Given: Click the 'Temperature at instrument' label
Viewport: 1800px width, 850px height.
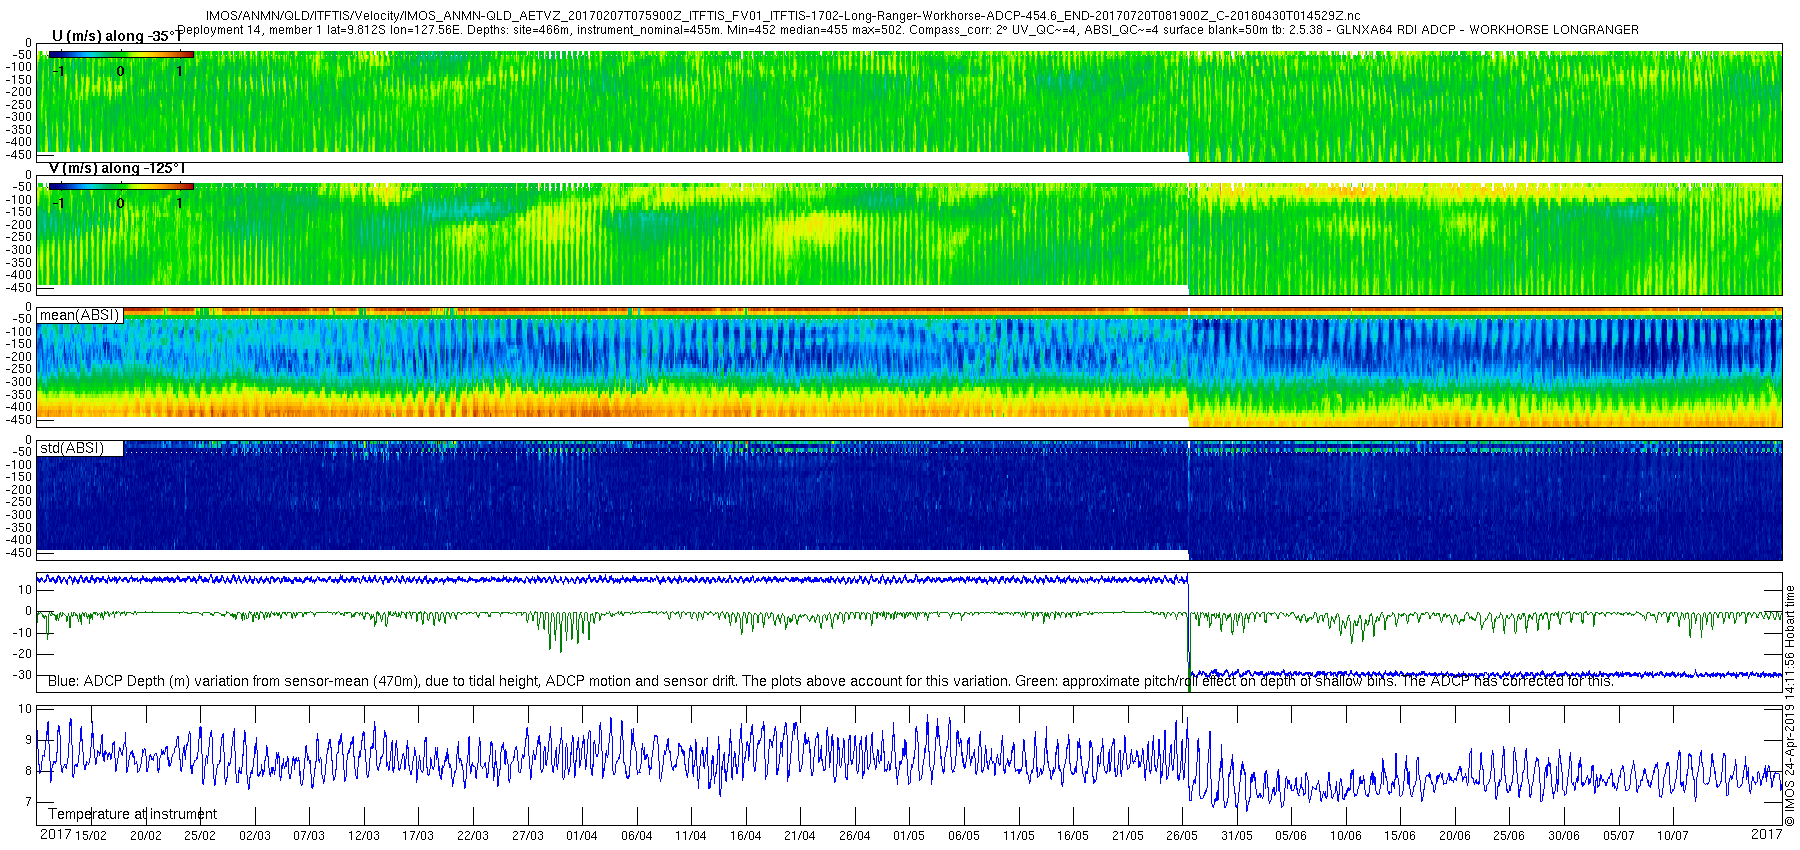Looking at the screenshot, I should pos(132,814).
